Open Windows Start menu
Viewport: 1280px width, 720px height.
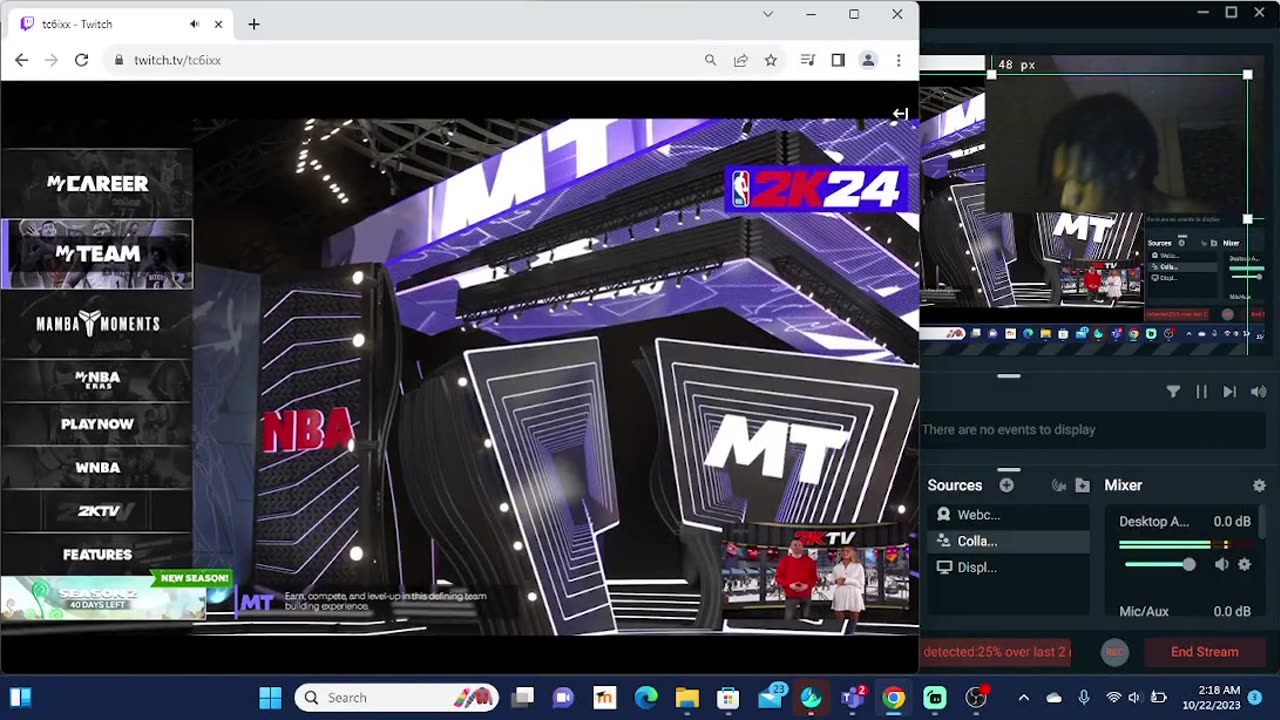coord(270,698)
